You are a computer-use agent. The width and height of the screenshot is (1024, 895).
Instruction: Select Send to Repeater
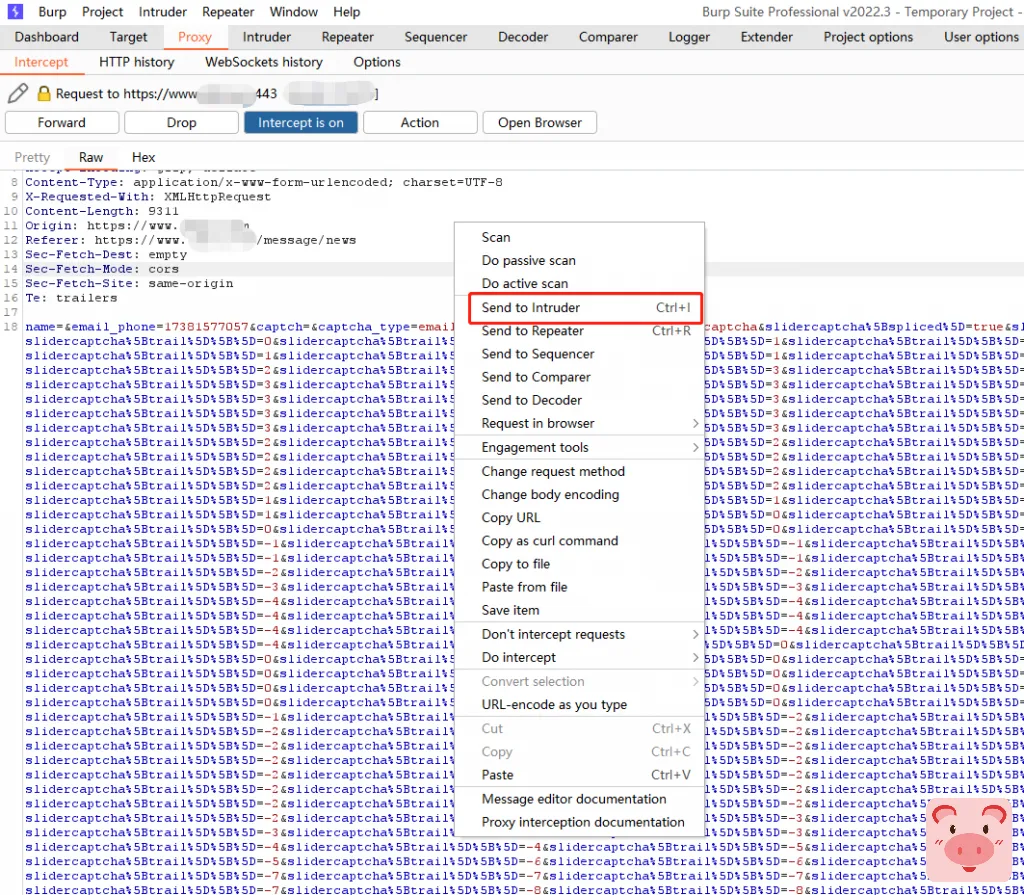tap(579, 331)
